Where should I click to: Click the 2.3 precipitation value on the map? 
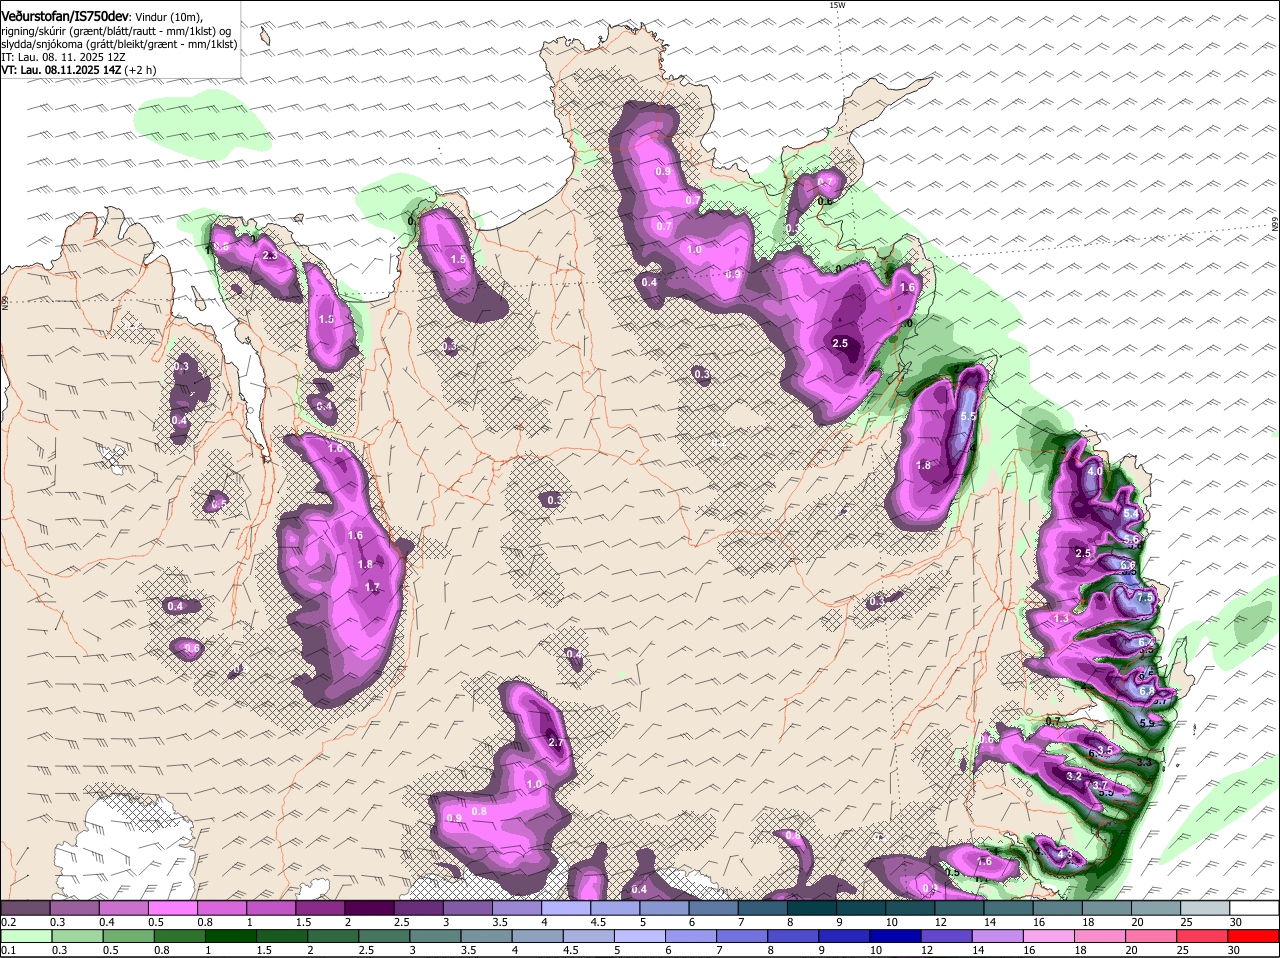[x=269, y=256]
